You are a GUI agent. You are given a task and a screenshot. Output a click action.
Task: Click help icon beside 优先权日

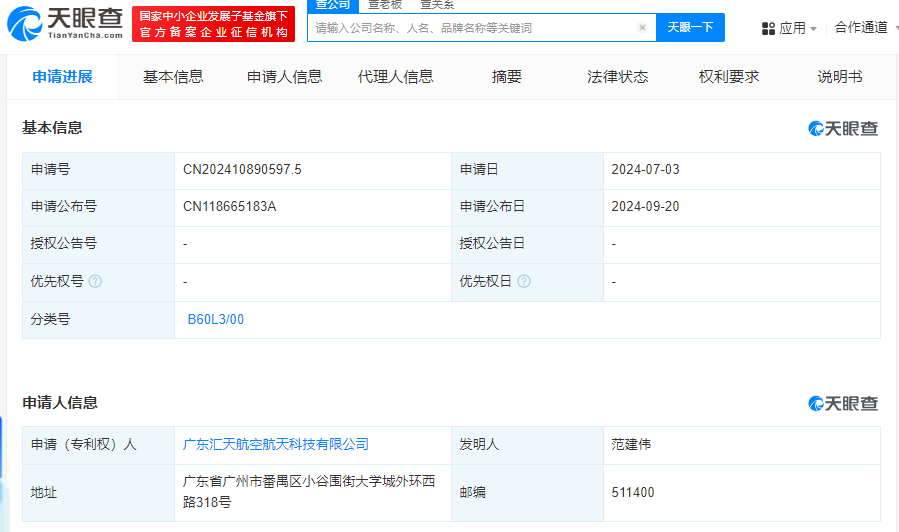(524, 282)
